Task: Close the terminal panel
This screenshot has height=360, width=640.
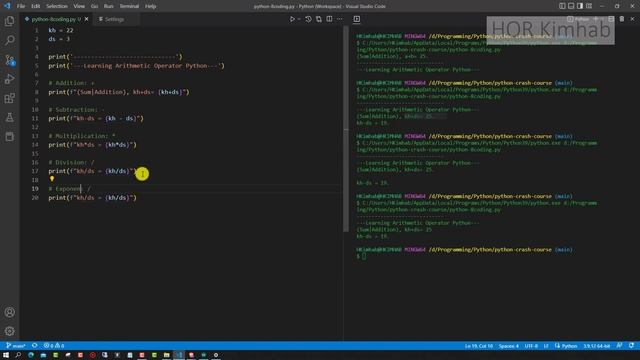Action: click(x=632, y=19)
